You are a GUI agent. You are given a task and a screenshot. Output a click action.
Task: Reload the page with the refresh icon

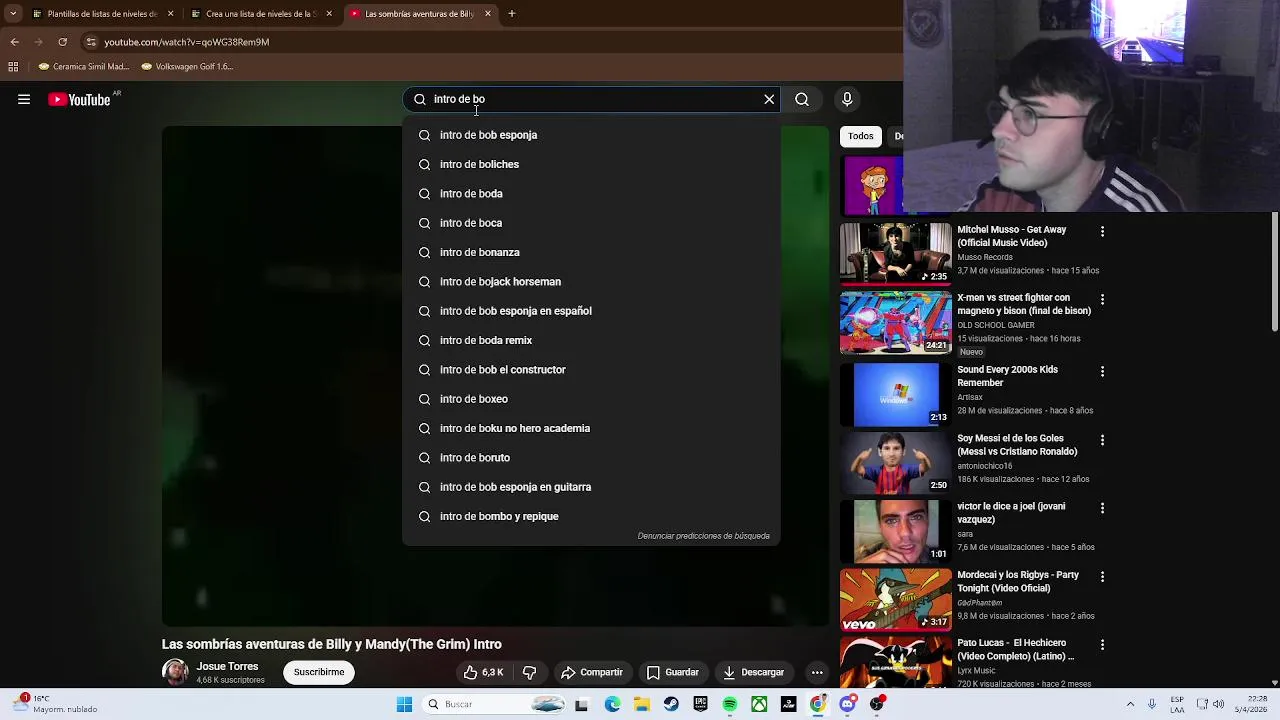pyautogui.click(x=62, y=42)
